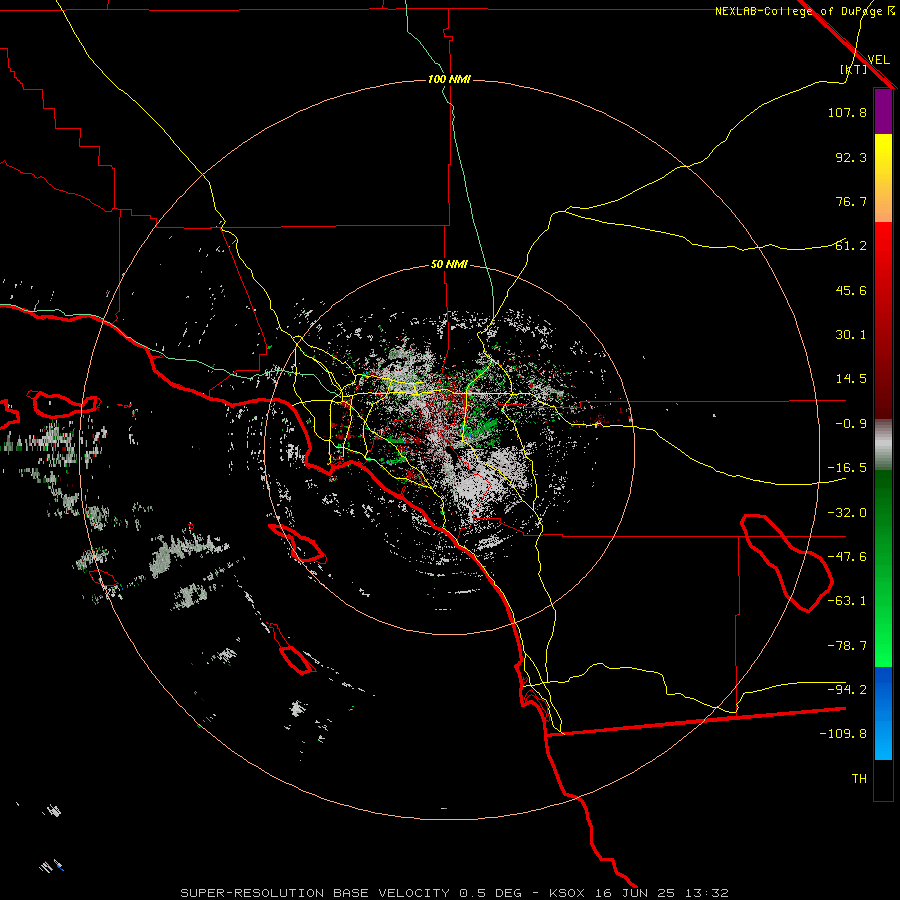Click the bright green segment of the color bar
Viewport: 900px width, 900px height.
pos(883,568)
